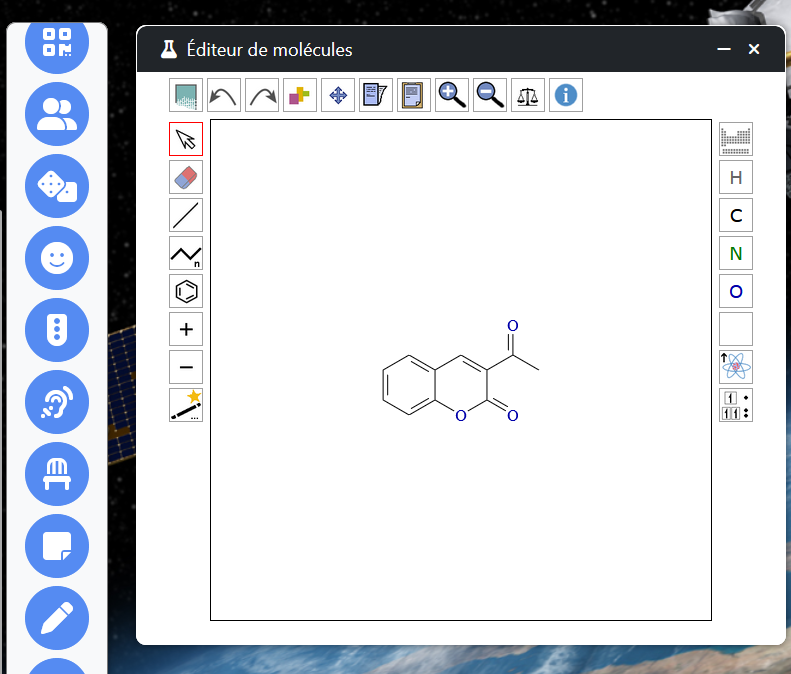Select the oxygen O element button
791x674 pixels.
[x=736, y=291]
